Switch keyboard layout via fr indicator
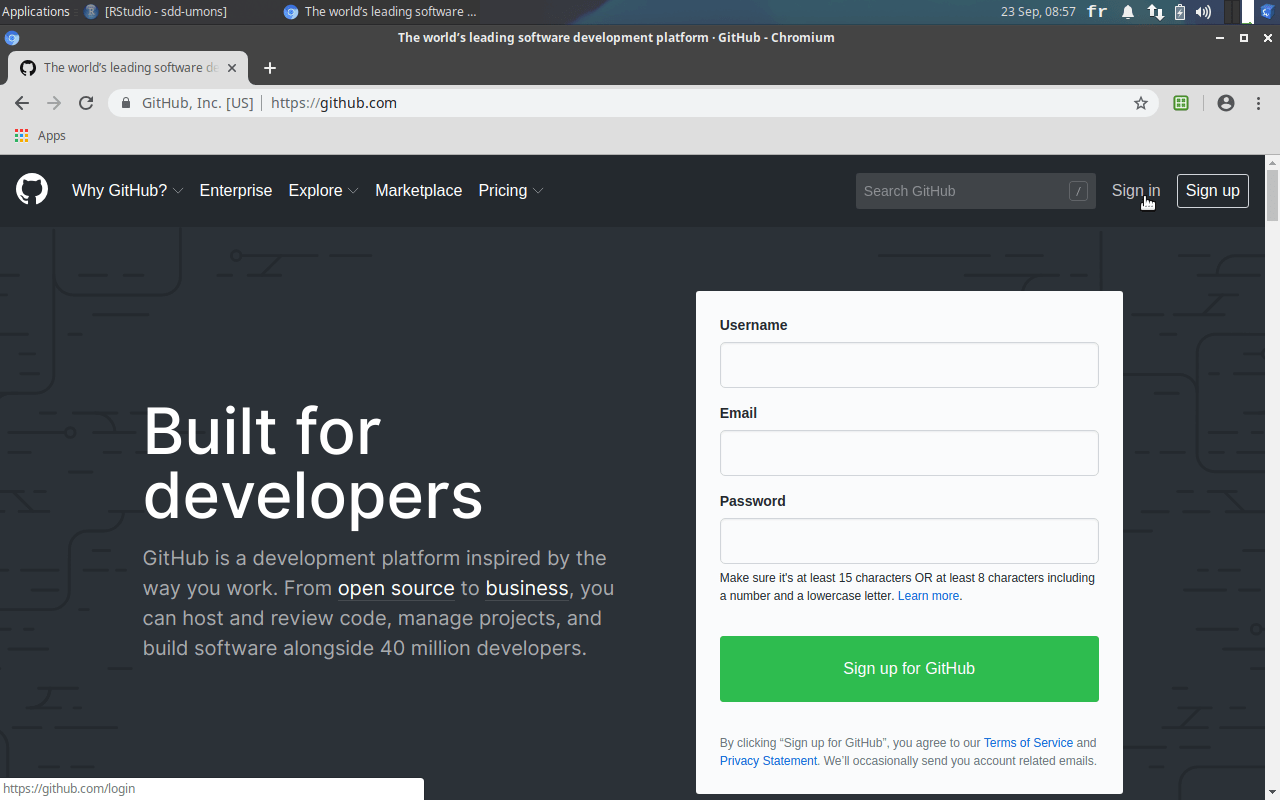 [x=1097, y=12]
